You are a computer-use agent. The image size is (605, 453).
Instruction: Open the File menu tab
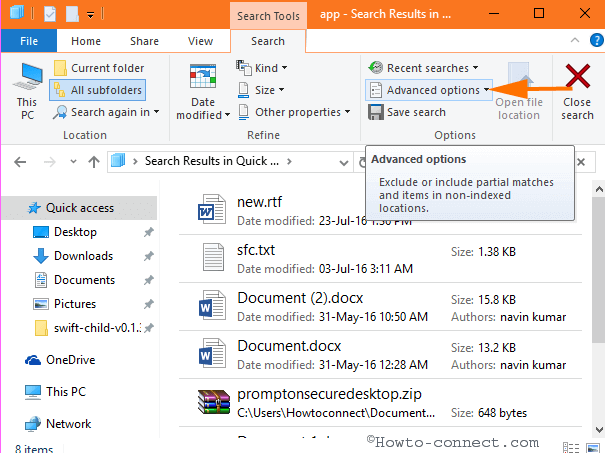click(x=29, y=41)
